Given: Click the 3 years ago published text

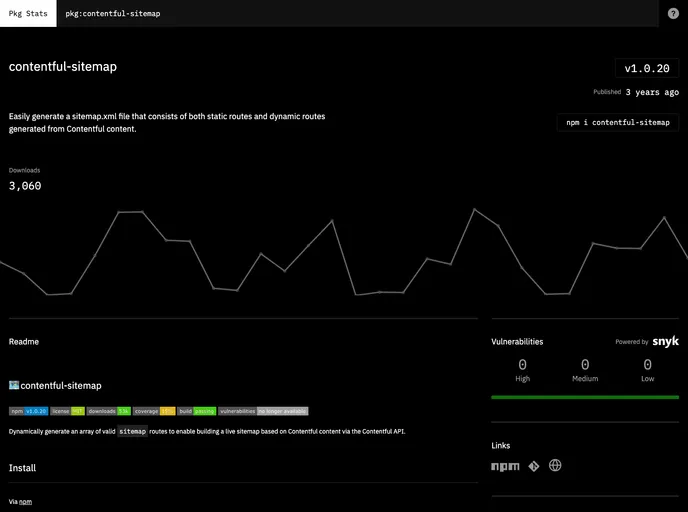Looking at the screenshot, I should (652, 92).
